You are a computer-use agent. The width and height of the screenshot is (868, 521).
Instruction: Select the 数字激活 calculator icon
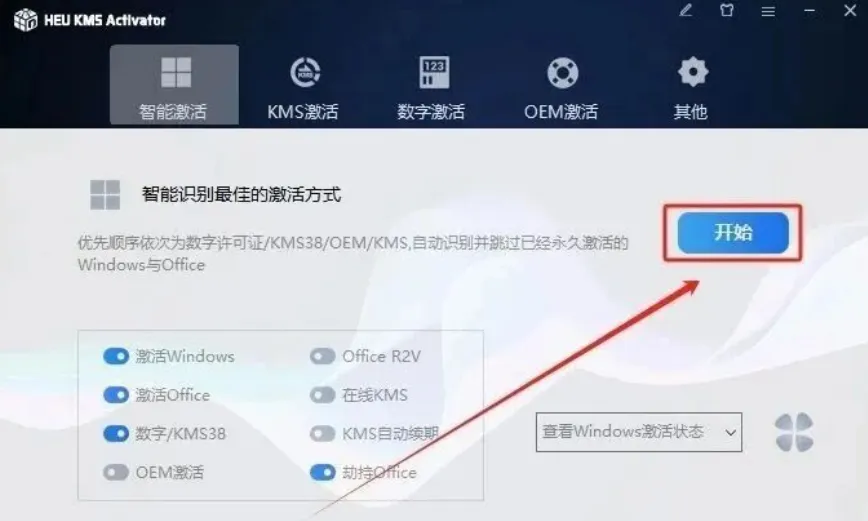434,72
